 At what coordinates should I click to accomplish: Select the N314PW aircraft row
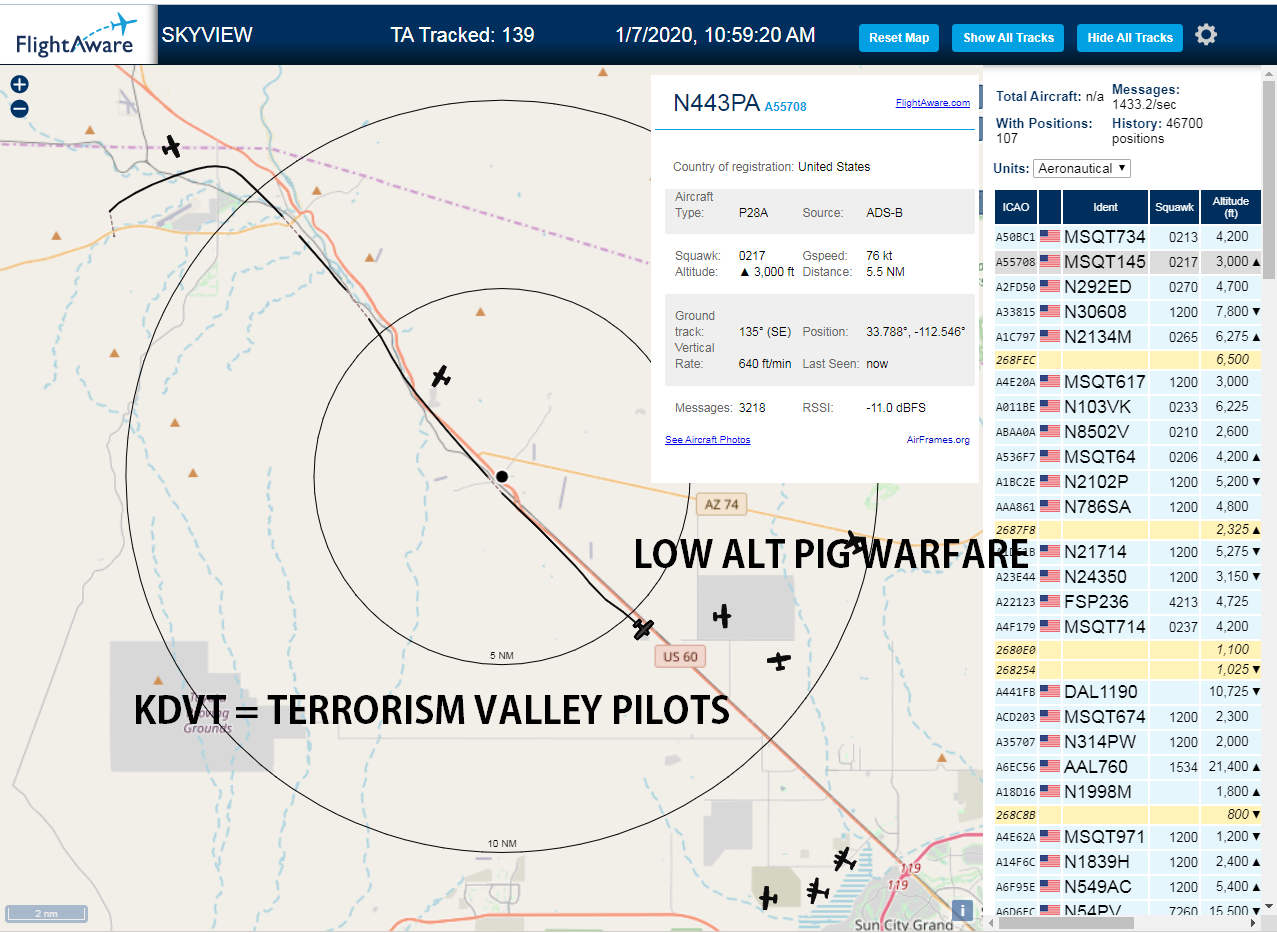click(1128, 742)
